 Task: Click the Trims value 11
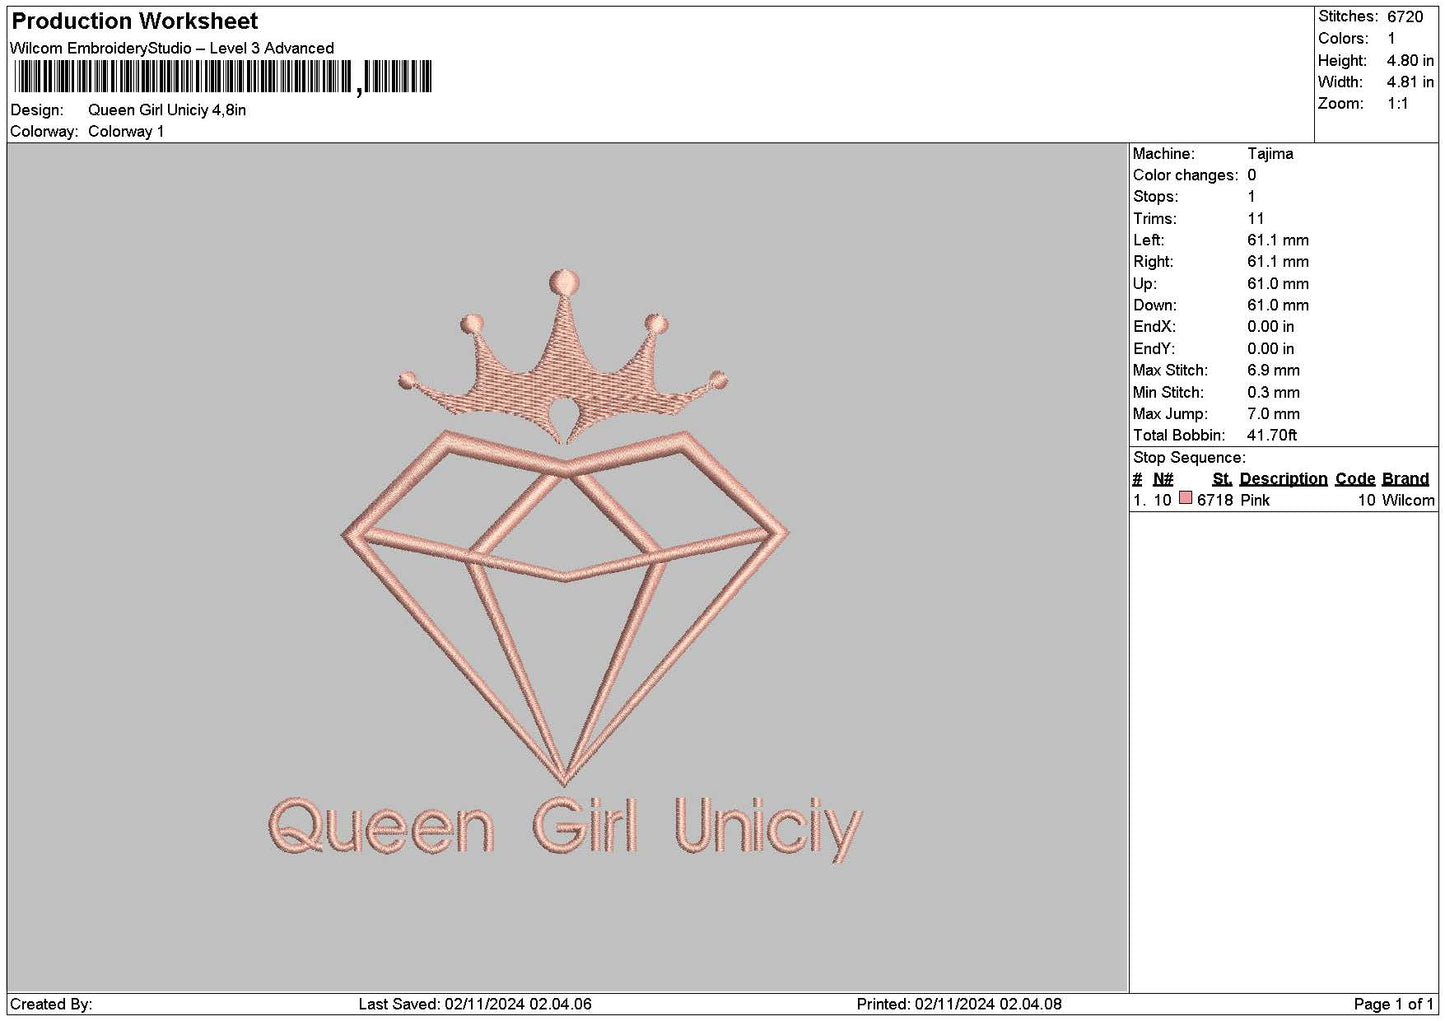[1256, 219]
